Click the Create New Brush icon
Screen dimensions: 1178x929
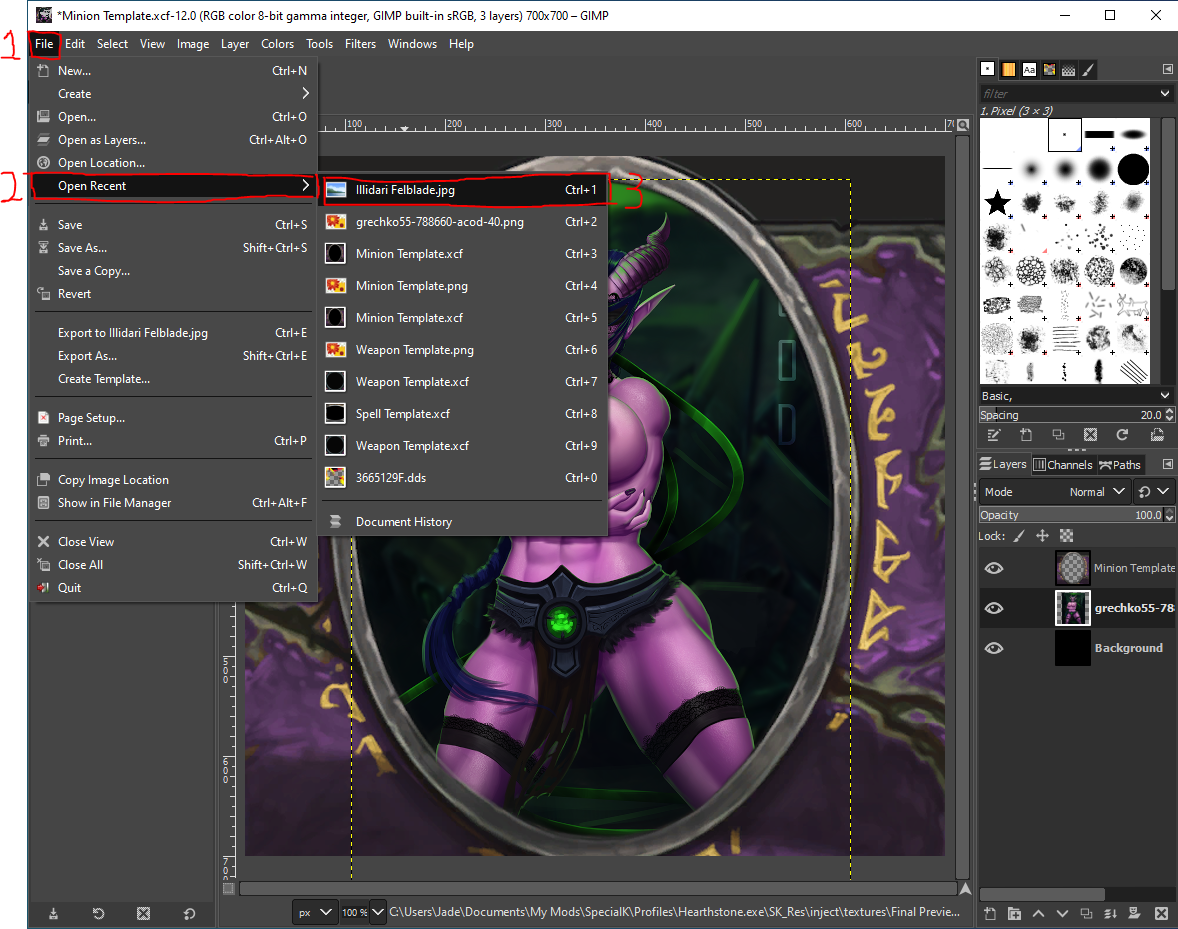click(x=1026, y=435)
